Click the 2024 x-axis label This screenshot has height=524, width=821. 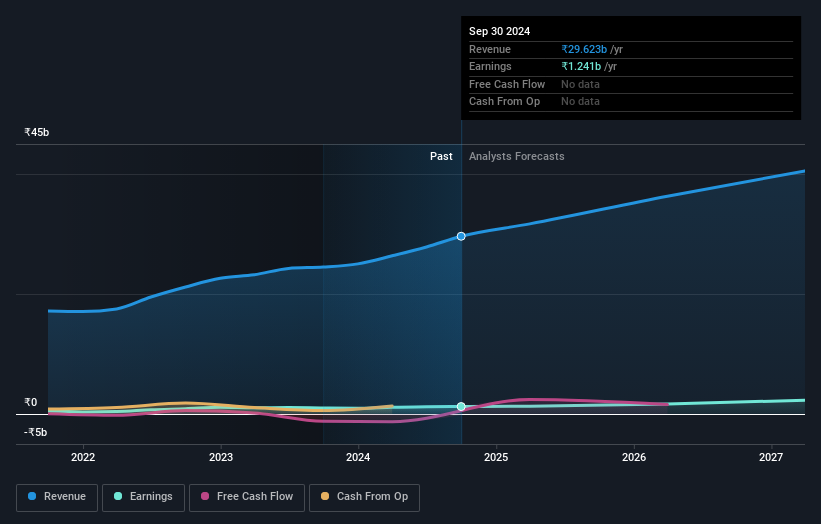(x=358, y=458)
